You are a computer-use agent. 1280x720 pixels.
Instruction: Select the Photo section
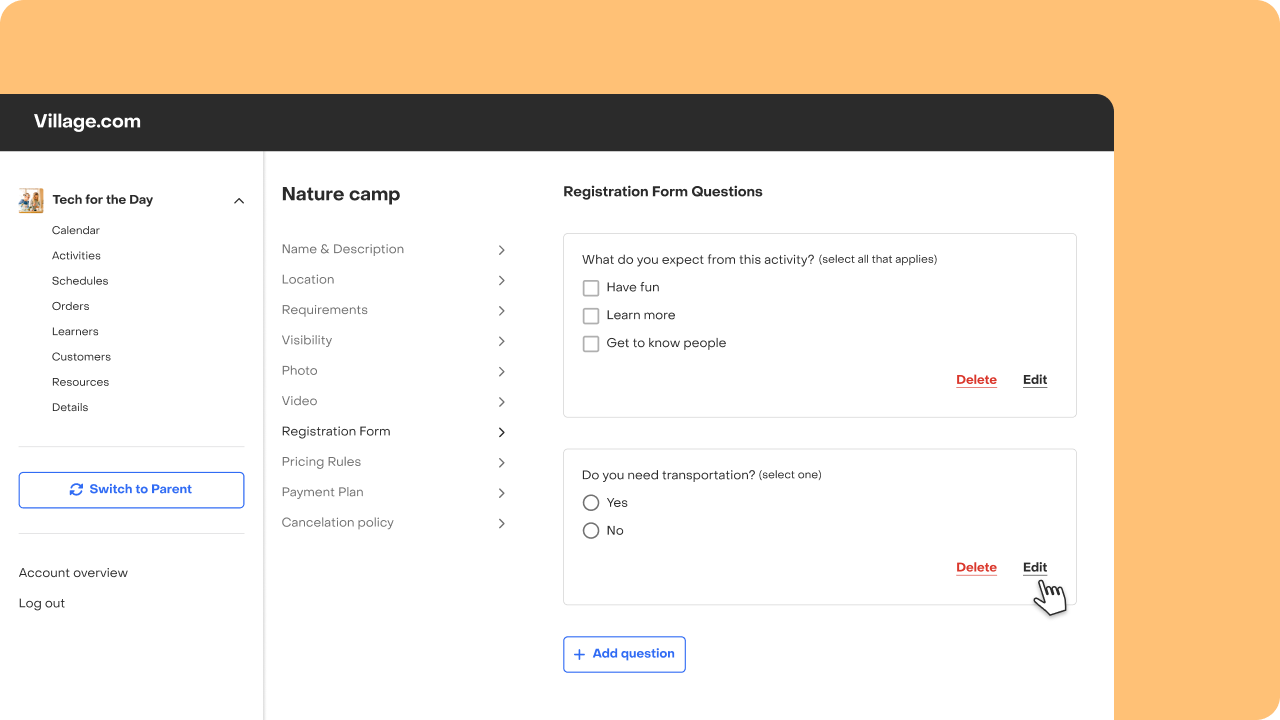[300, 371]
